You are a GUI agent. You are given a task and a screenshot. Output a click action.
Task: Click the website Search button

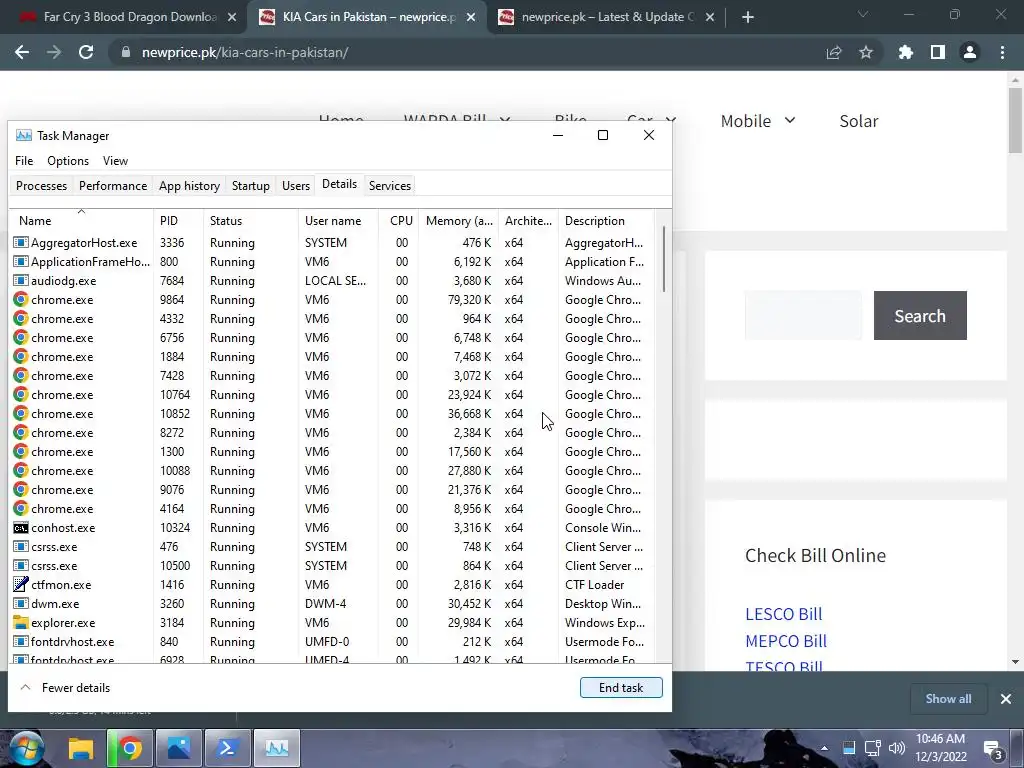pyautogui.click(x=920, y=315)
